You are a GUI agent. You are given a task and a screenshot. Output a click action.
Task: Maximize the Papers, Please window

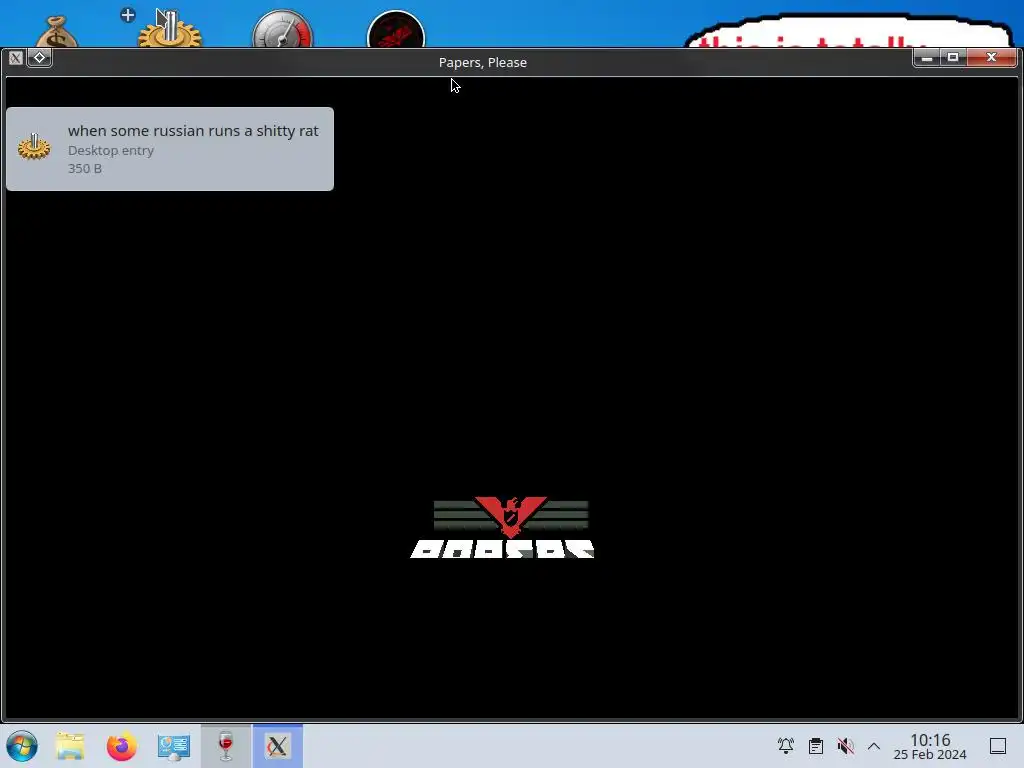[x=953, y=57]
